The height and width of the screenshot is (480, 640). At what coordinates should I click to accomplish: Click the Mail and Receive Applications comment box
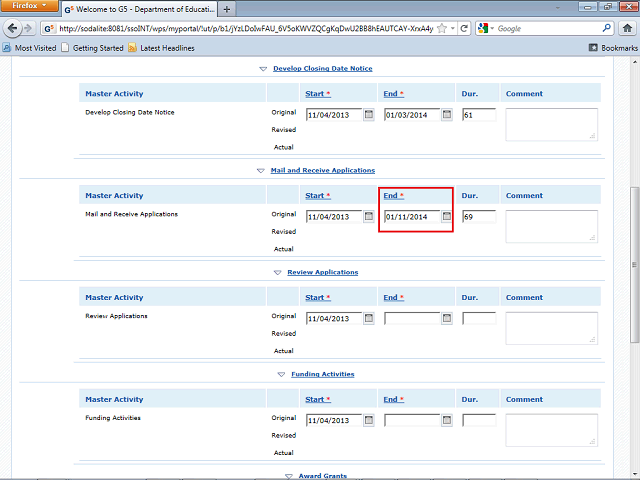[551, 227]
